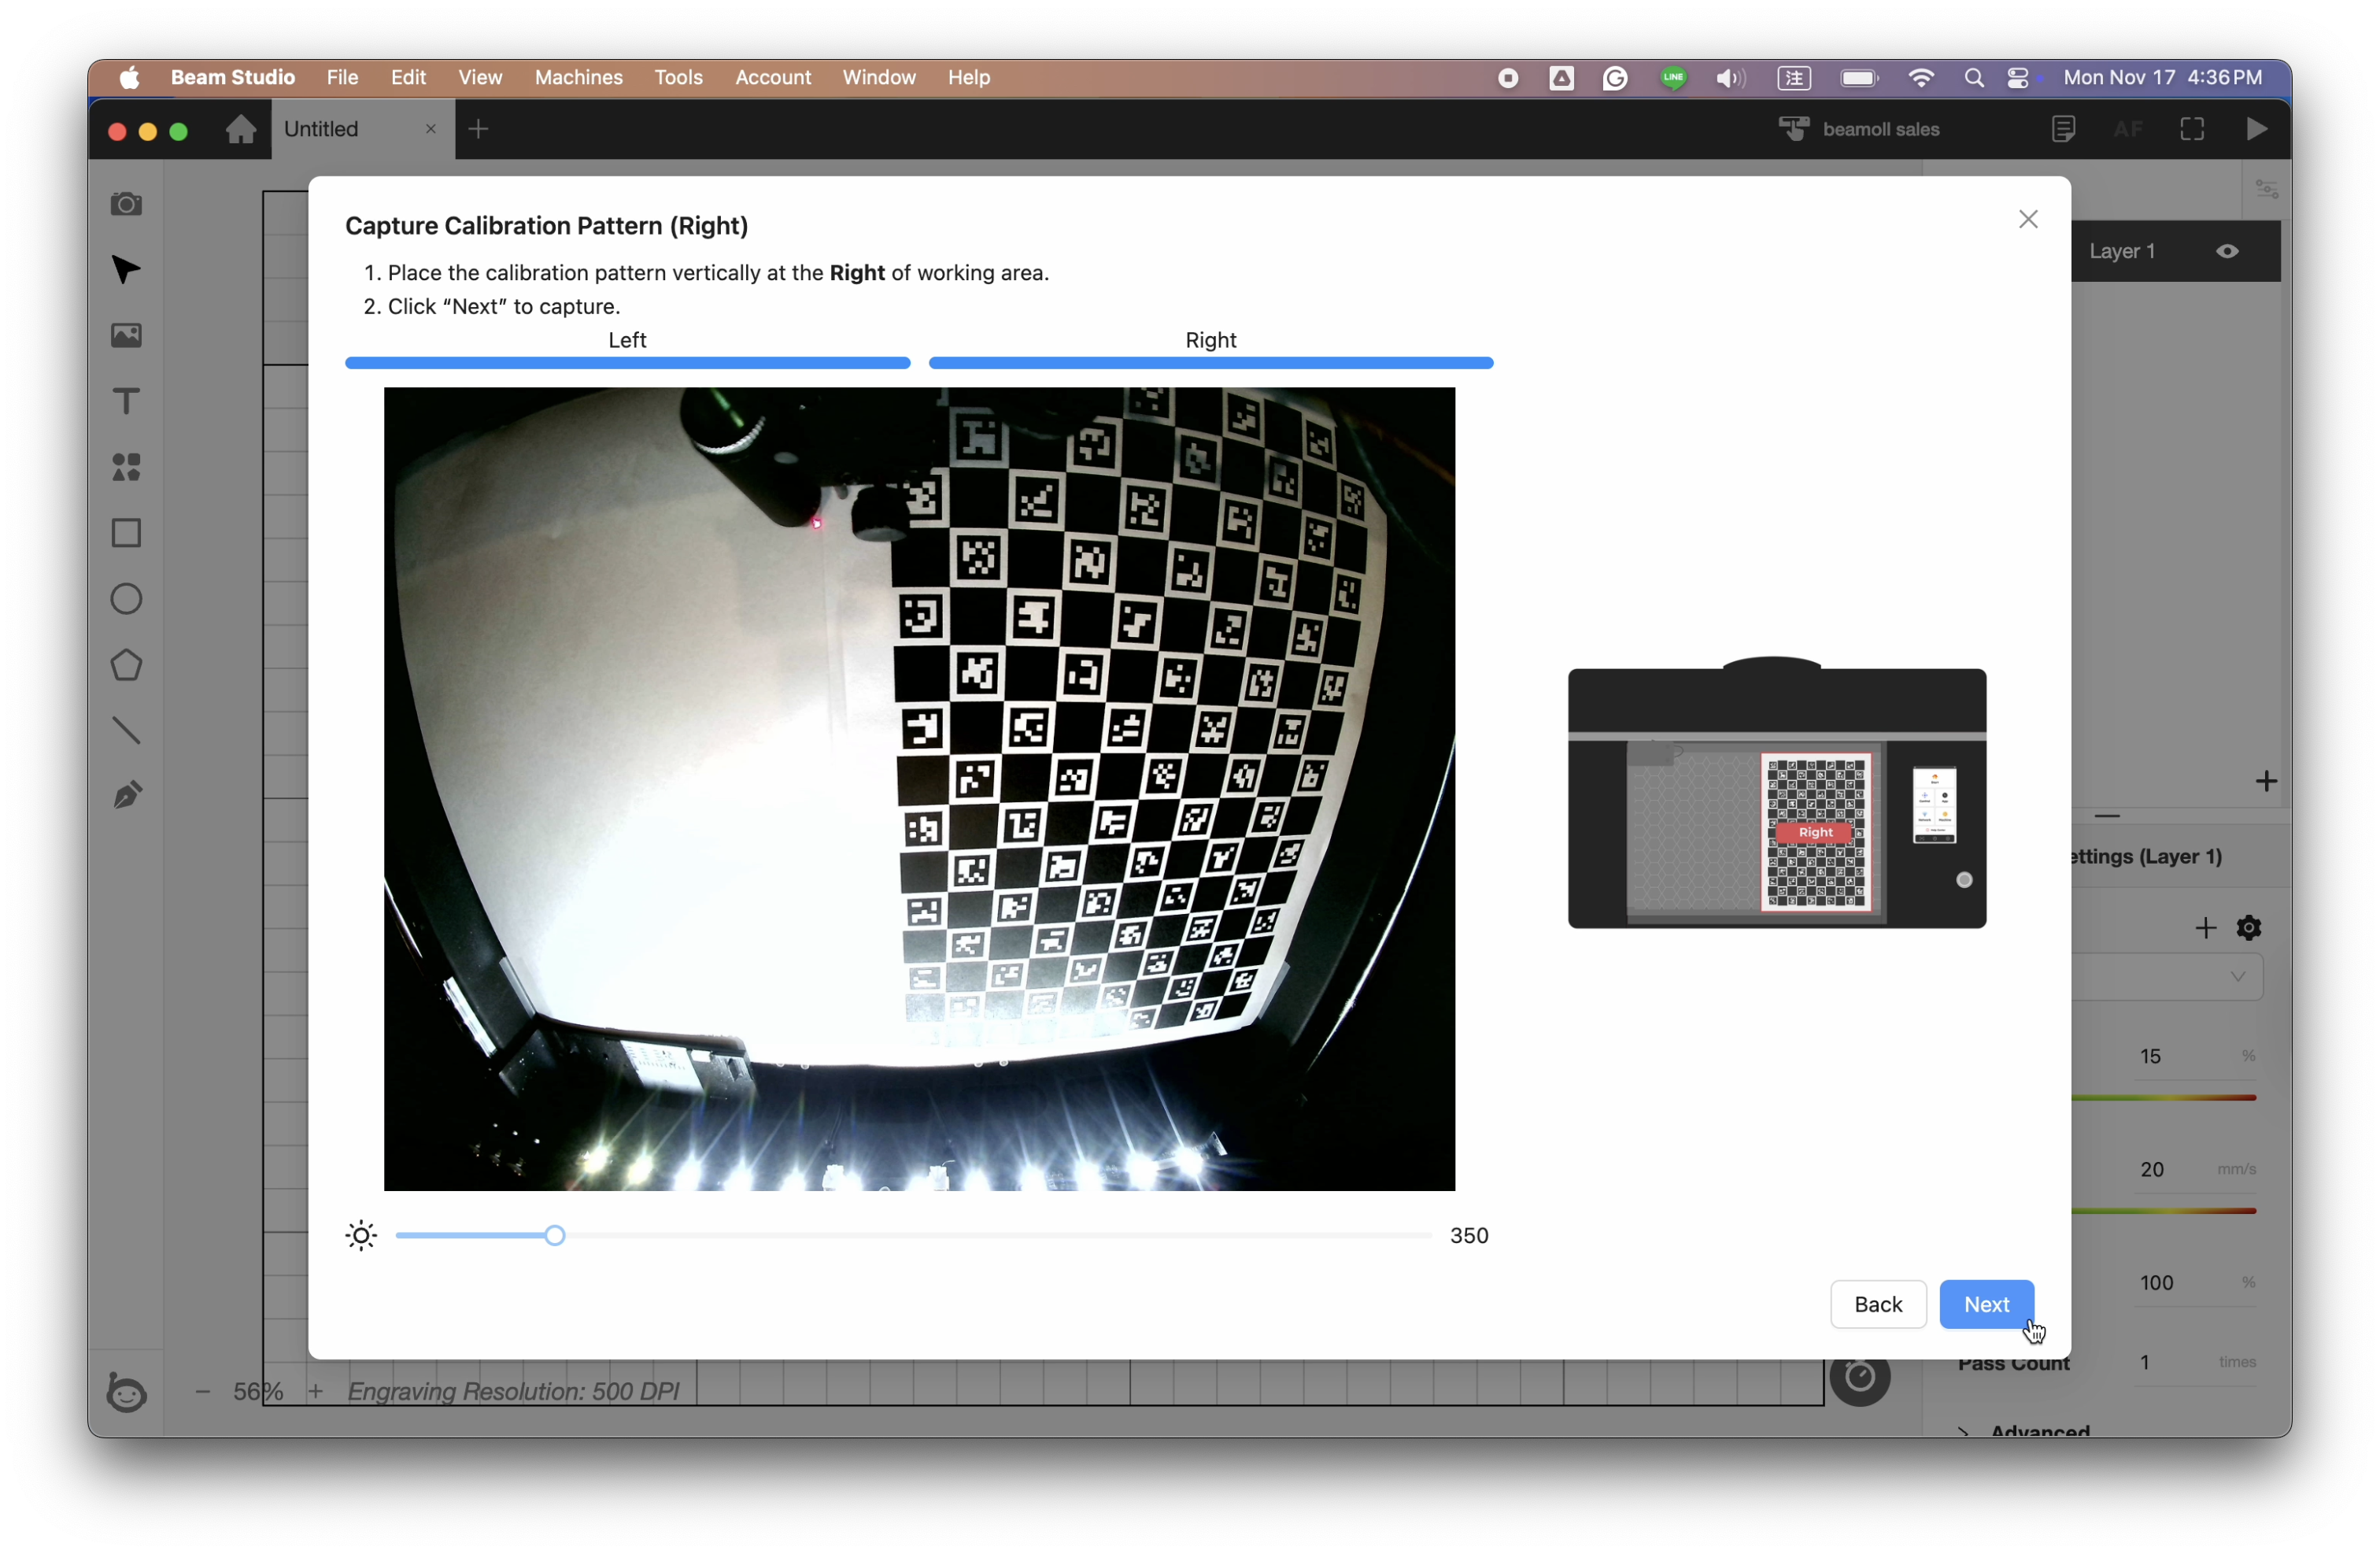This screenshot has width=2380, height=1554.
Task: Open preset management gear
Action: click(x=2249, y=928)
